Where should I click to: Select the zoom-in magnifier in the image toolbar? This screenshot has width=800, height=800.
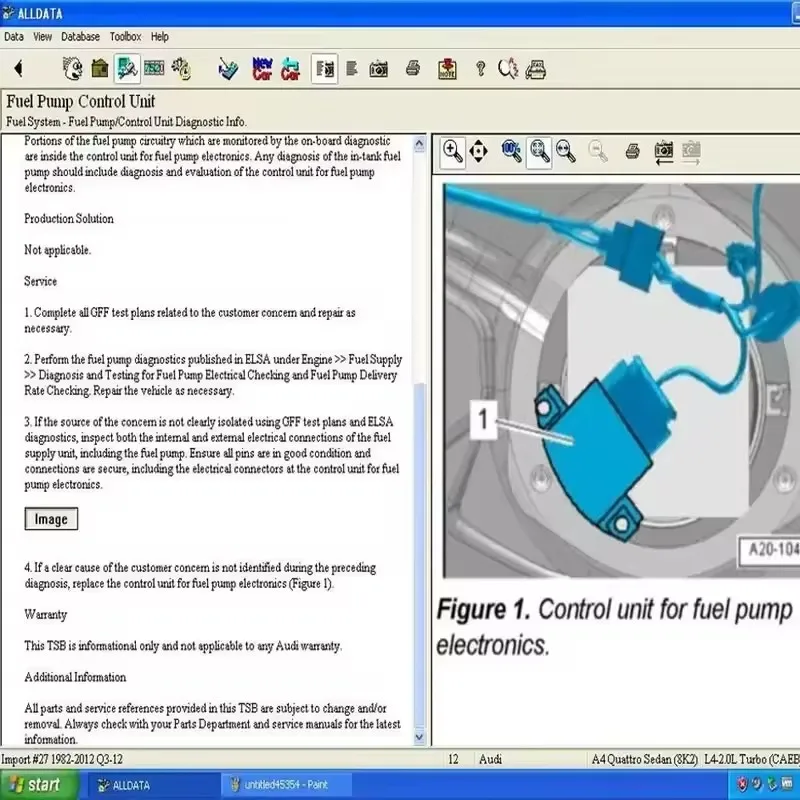(453, 152)
